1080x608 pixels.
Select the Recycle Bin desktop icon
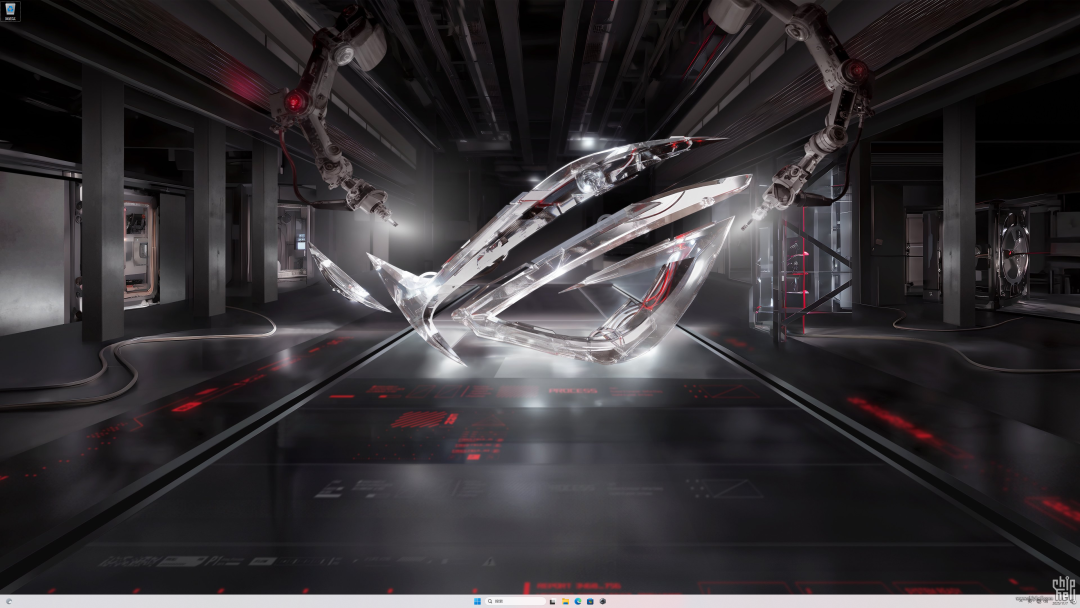click(x=10, y=11)
